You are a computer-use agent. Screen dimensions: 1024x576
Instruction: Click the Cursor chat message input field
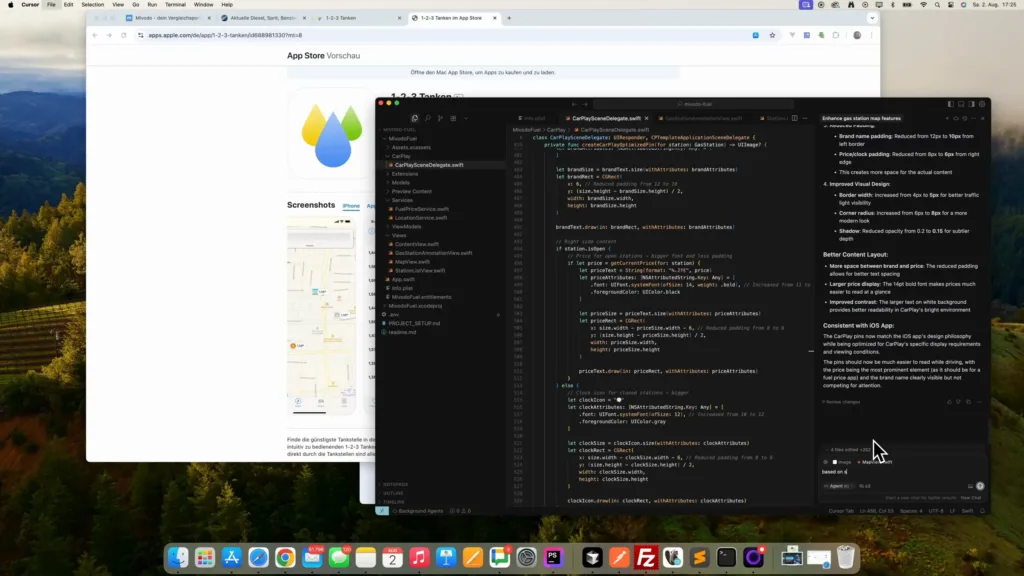[x=901, y=472]
